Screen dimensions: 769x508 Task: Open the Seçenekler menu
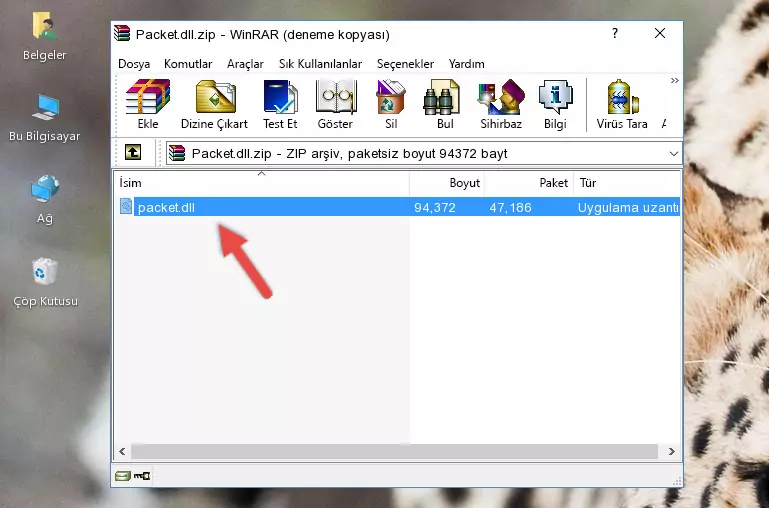click(405, 64)
